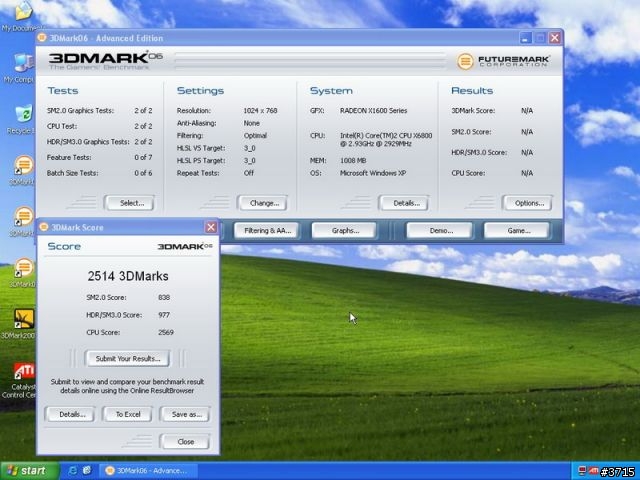Click Change... in the Settings section
Viewport: 640px width, 480px height.
click(x=263, y=203)
